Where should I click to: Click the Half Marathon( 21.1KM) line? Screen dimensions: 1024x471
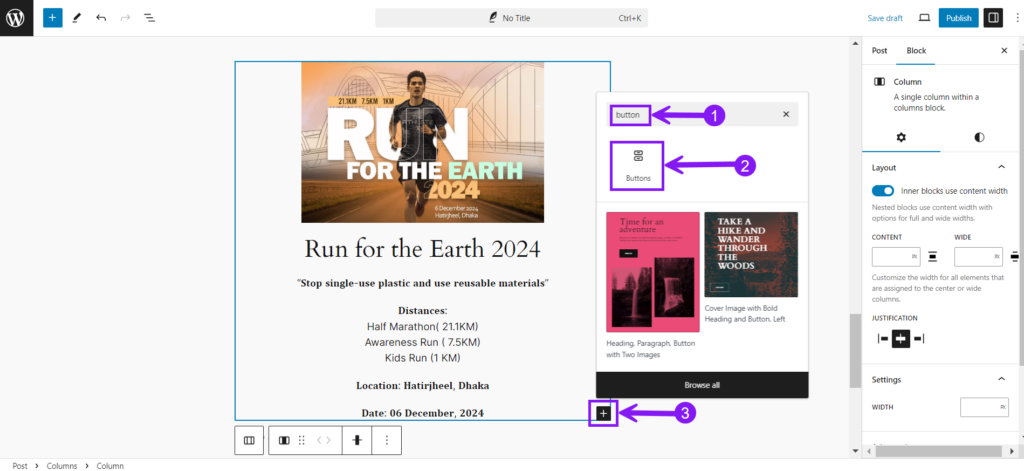pyautogui.click(x=423, y=326)
